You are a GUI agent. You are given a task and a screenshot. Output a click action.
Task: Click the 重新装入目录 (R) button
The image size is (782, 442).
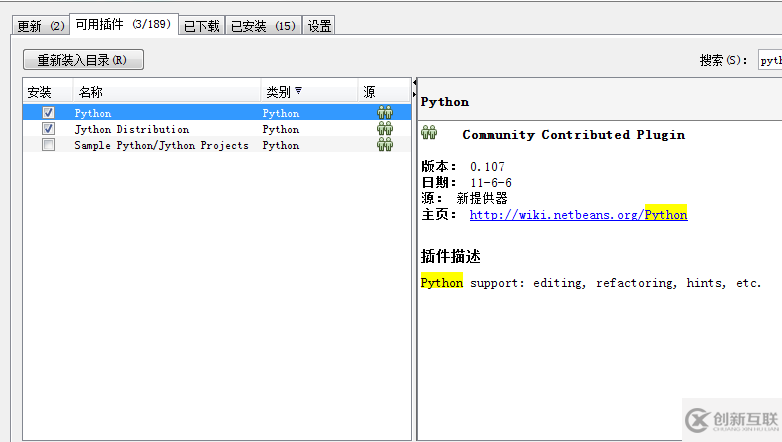83,60
